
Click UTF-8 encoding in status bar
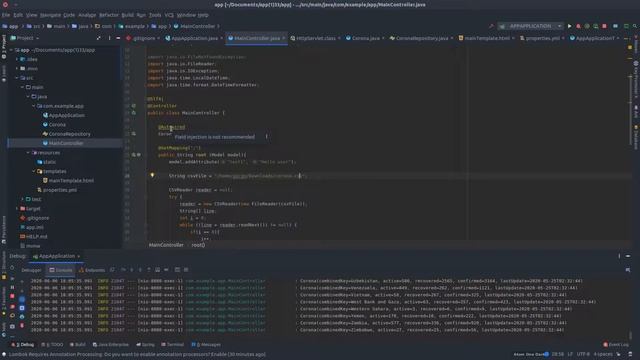tap(583, 354)
